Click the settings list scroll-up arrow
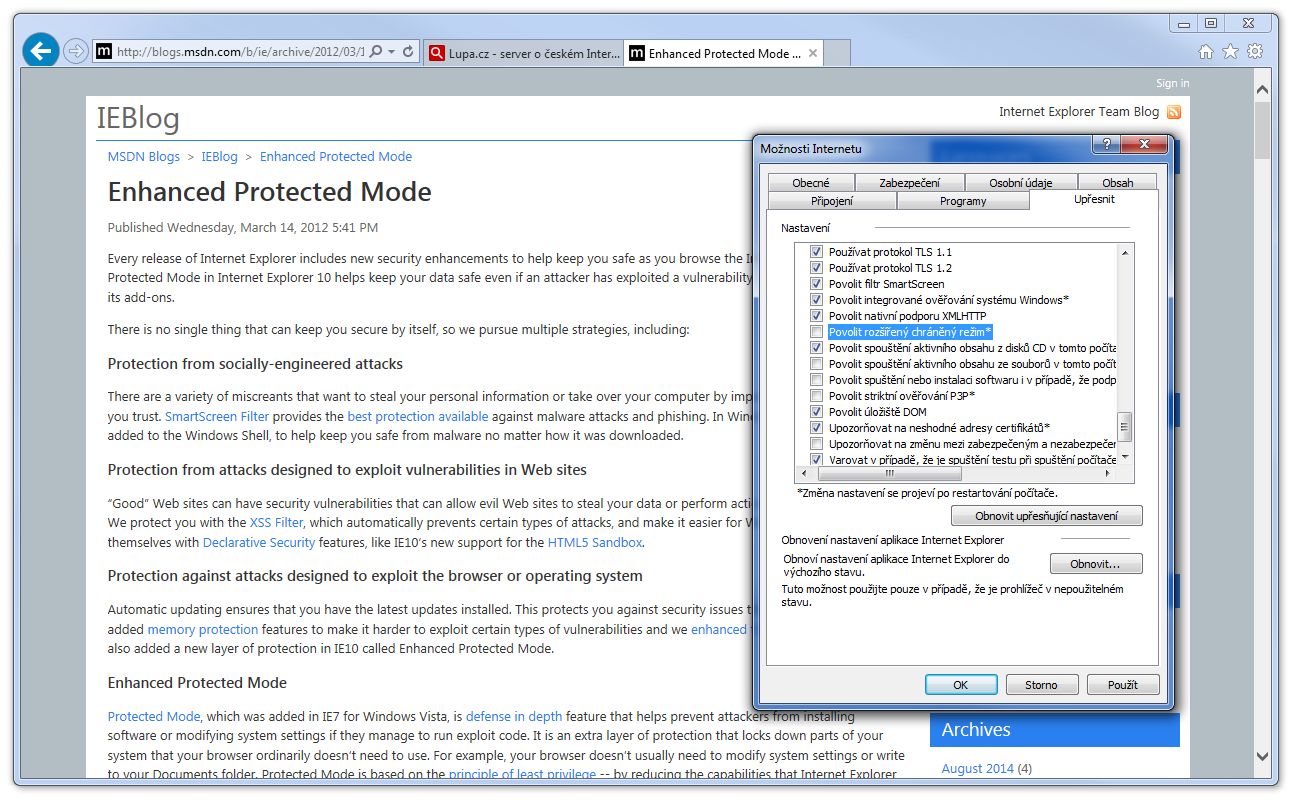The height and width of the screenshot is (800, 1300). coord(1125,252)
